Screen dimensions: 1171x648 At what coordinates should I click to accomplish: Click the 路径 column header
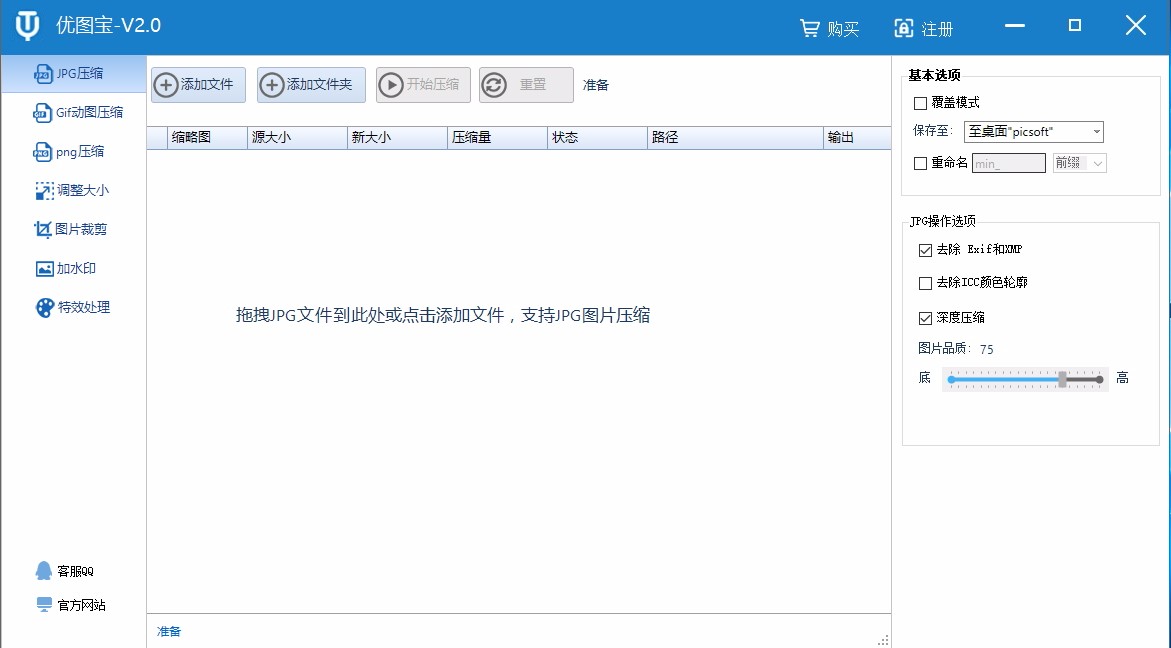click(736, 137)
